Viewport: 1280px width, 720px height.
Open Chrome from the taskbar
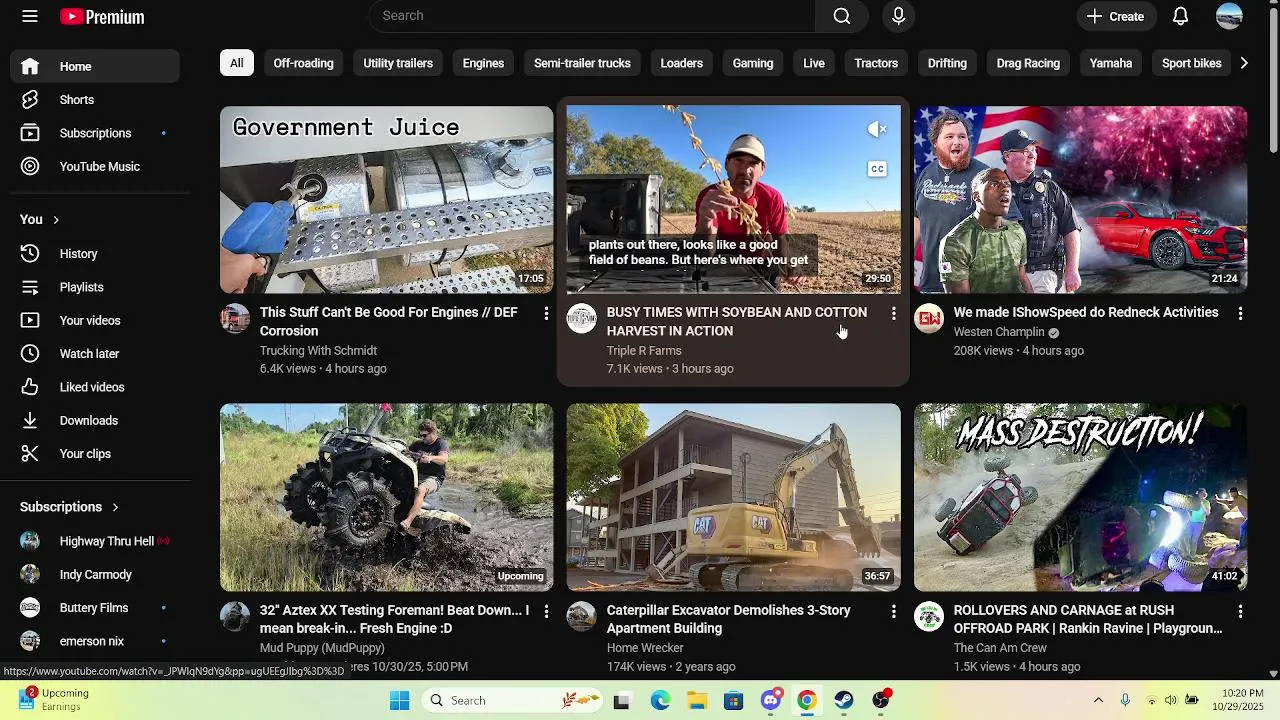click(807, 700)
